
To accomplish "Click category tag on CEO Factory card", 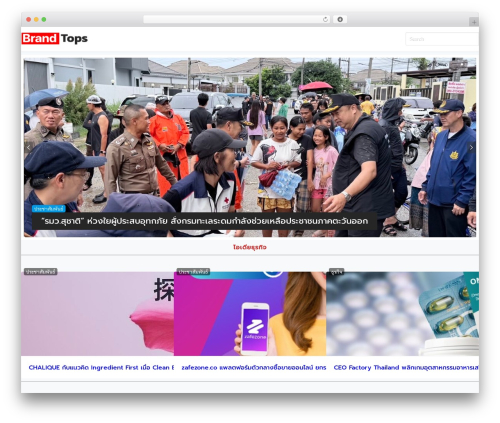I will [337, 272].
